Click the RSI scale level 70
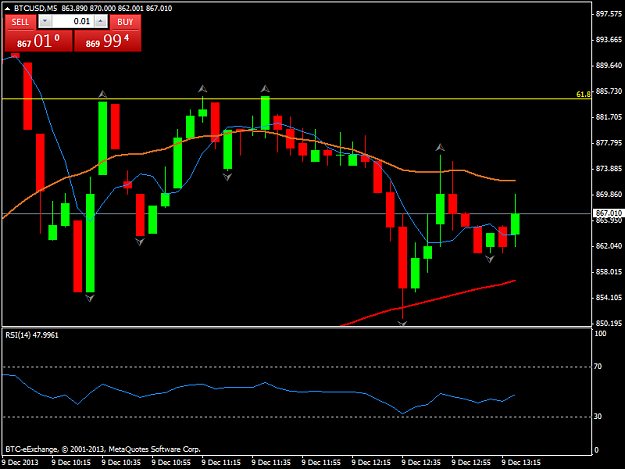This screenshot has height=469, width=625. (597, 367)
